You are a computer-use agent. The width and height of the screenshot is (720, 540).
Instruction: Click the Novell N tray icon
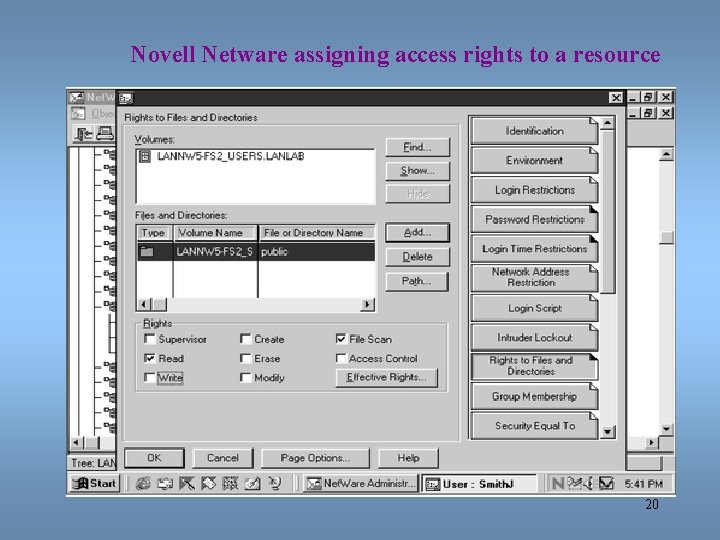point(557,484)
